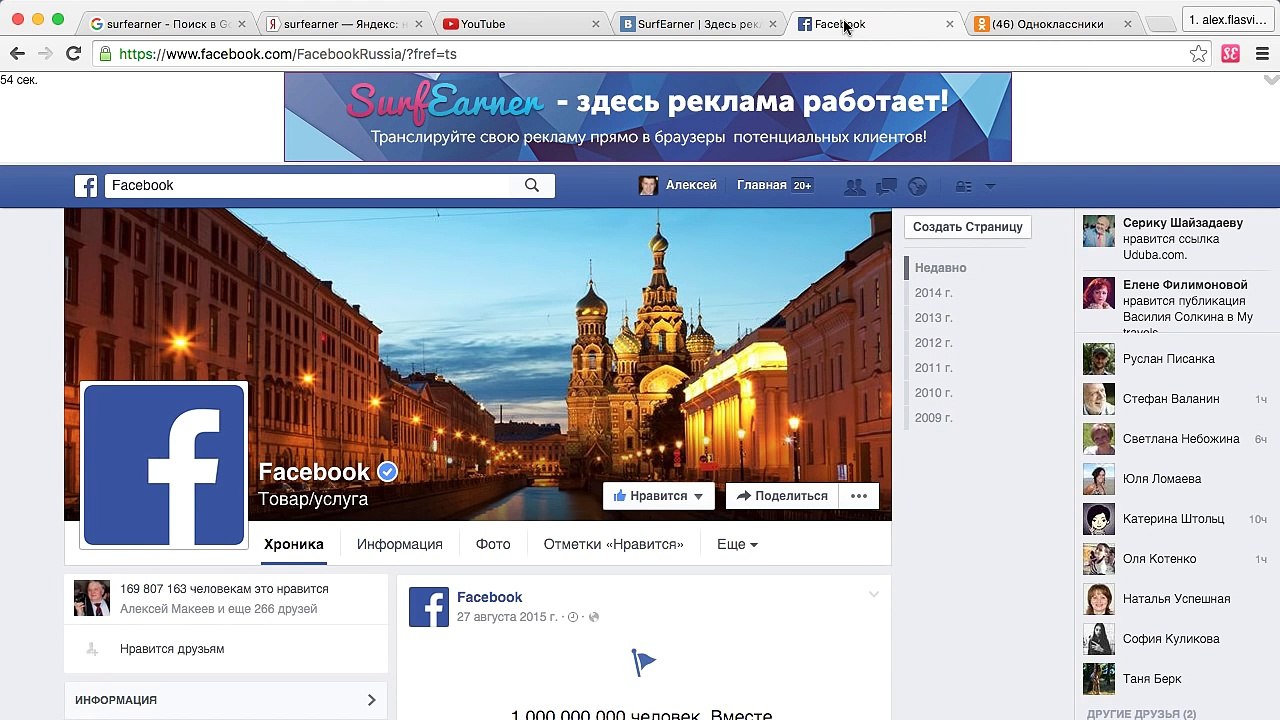Open the notifications globe icon
1280x720 pixels.
click(x=917, y=186)
